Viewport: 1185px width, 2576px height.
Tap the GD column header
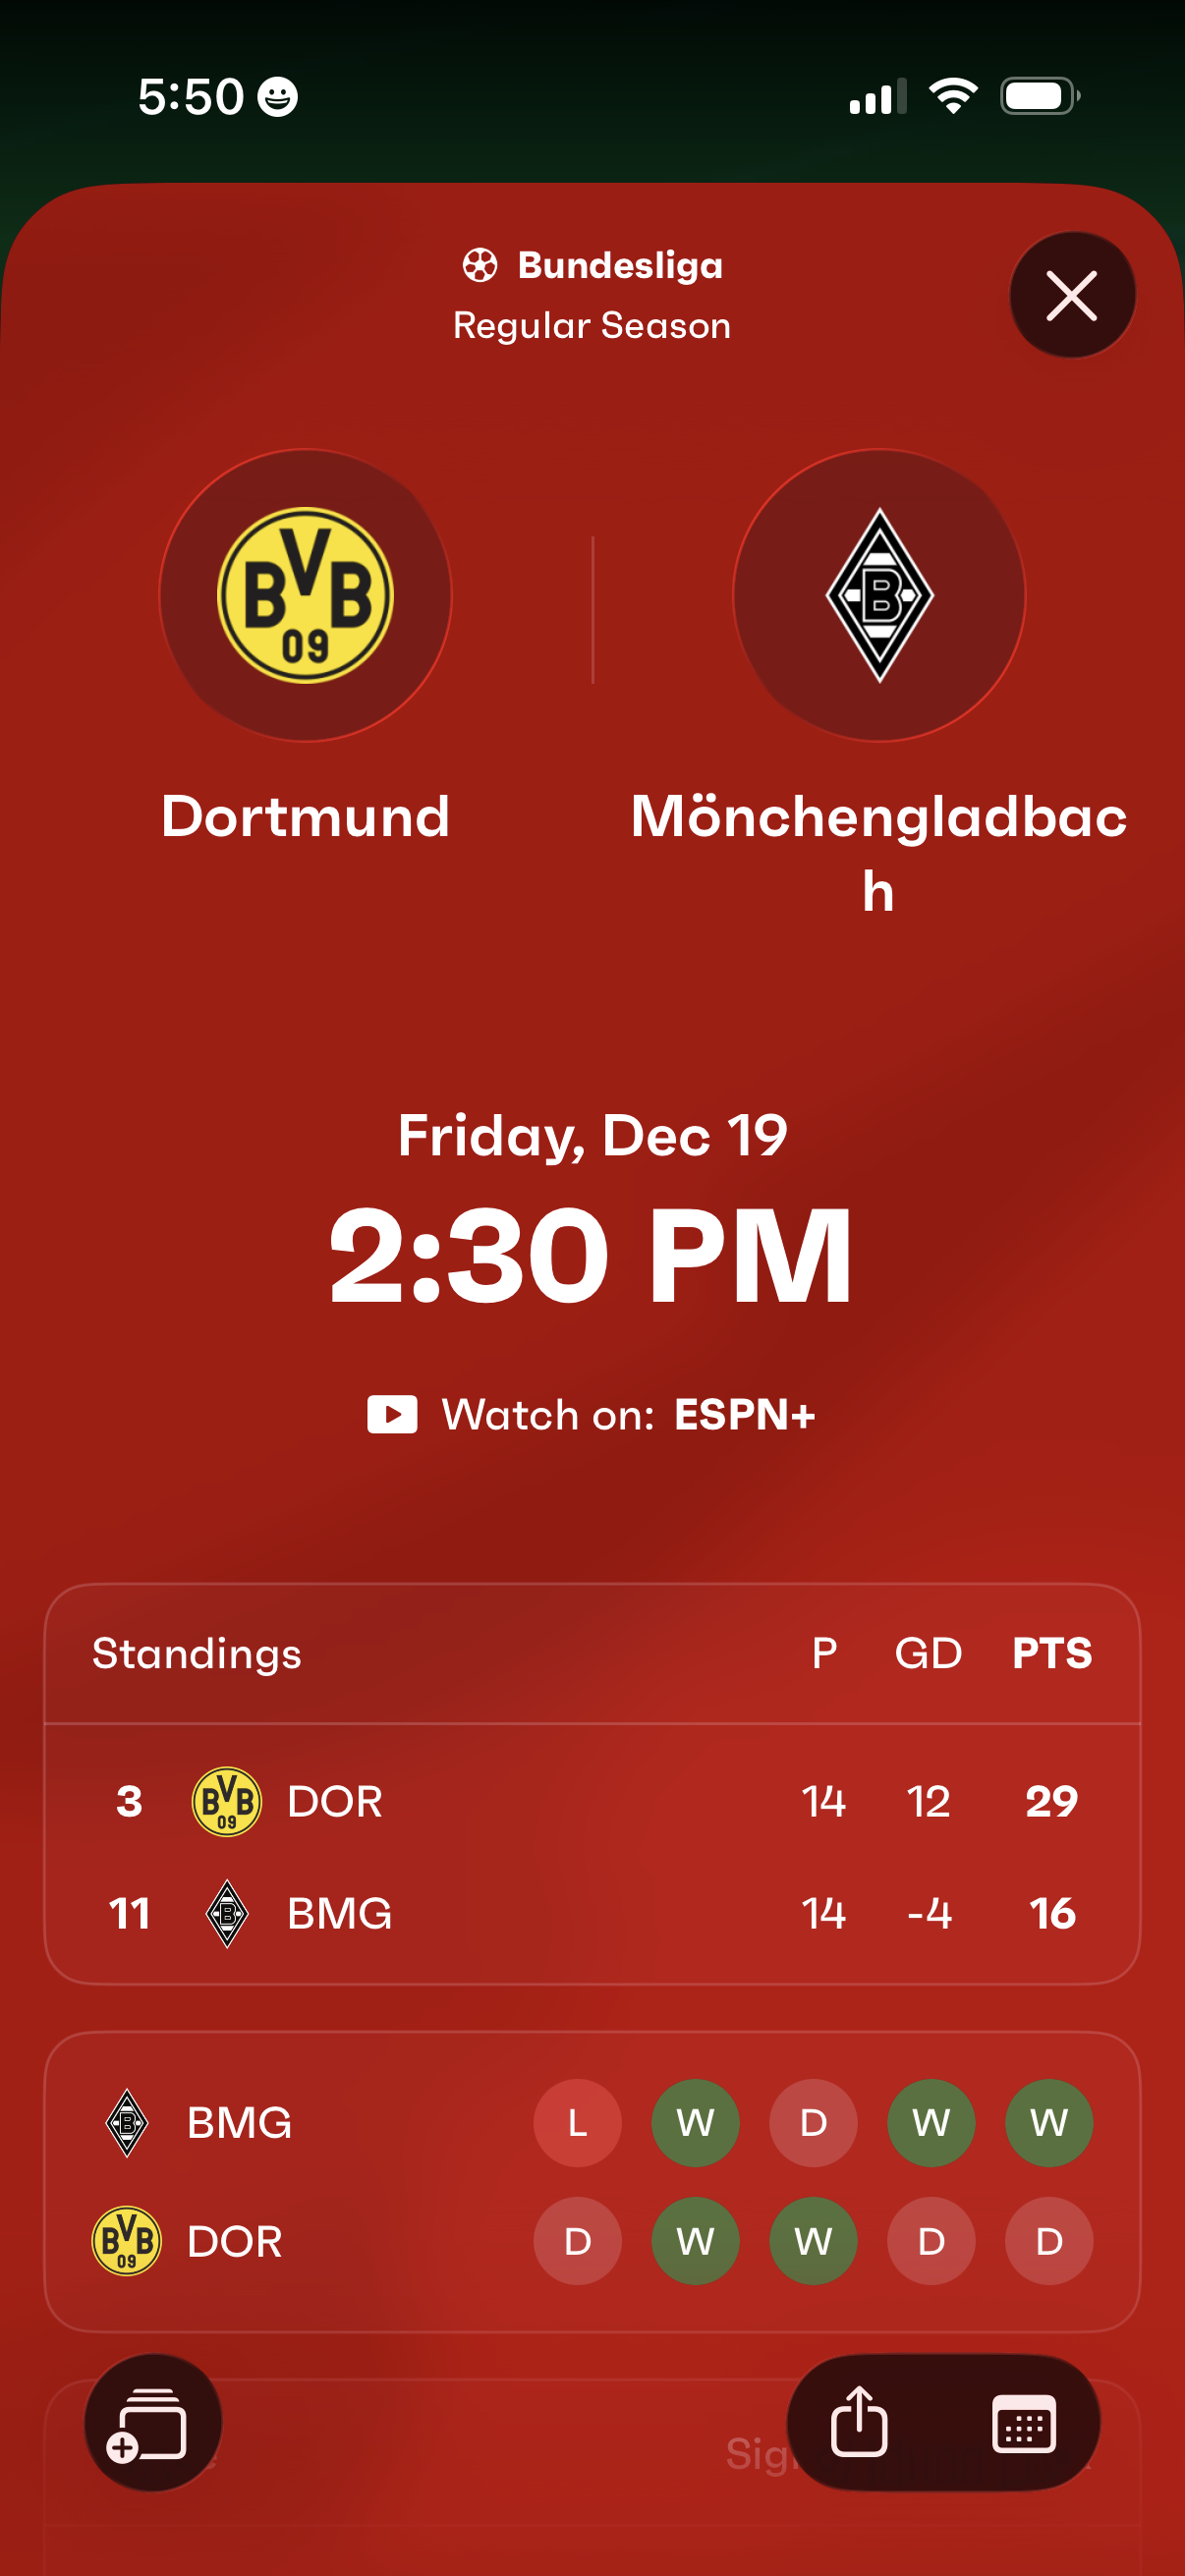(x=928, y=1653)
